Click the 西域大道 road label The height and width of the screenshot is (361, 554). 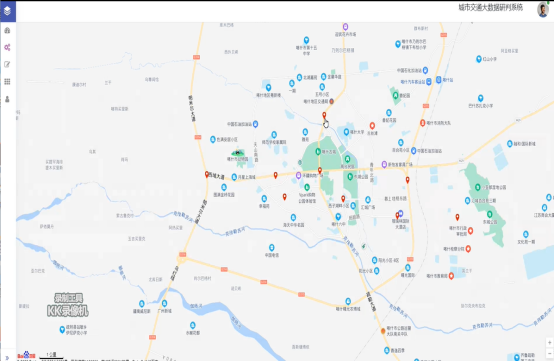[217, 176]
